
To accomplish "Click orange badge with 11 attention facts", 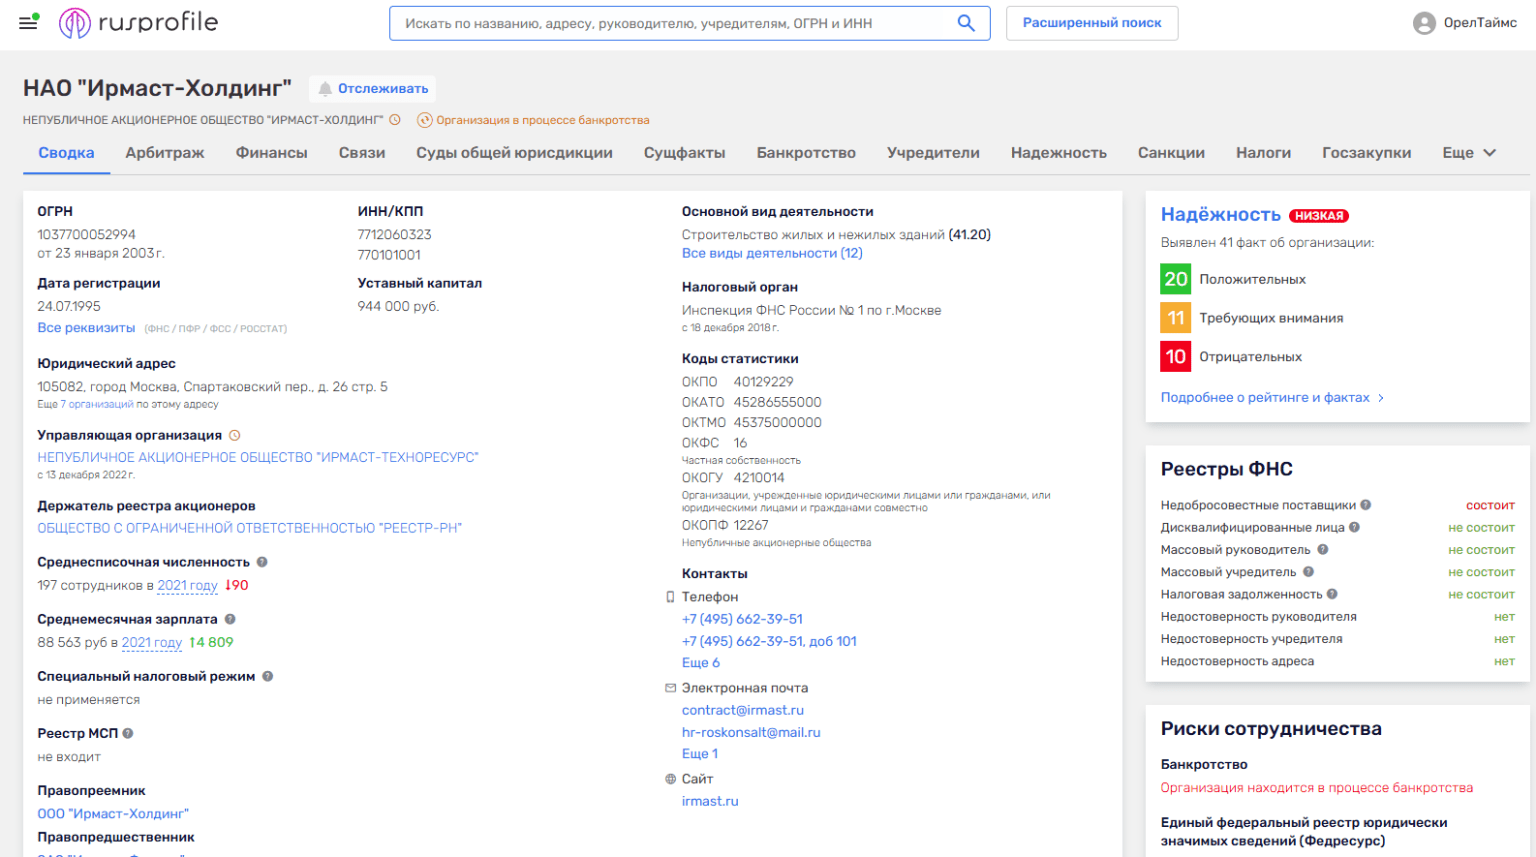I will pos(1176,318).
